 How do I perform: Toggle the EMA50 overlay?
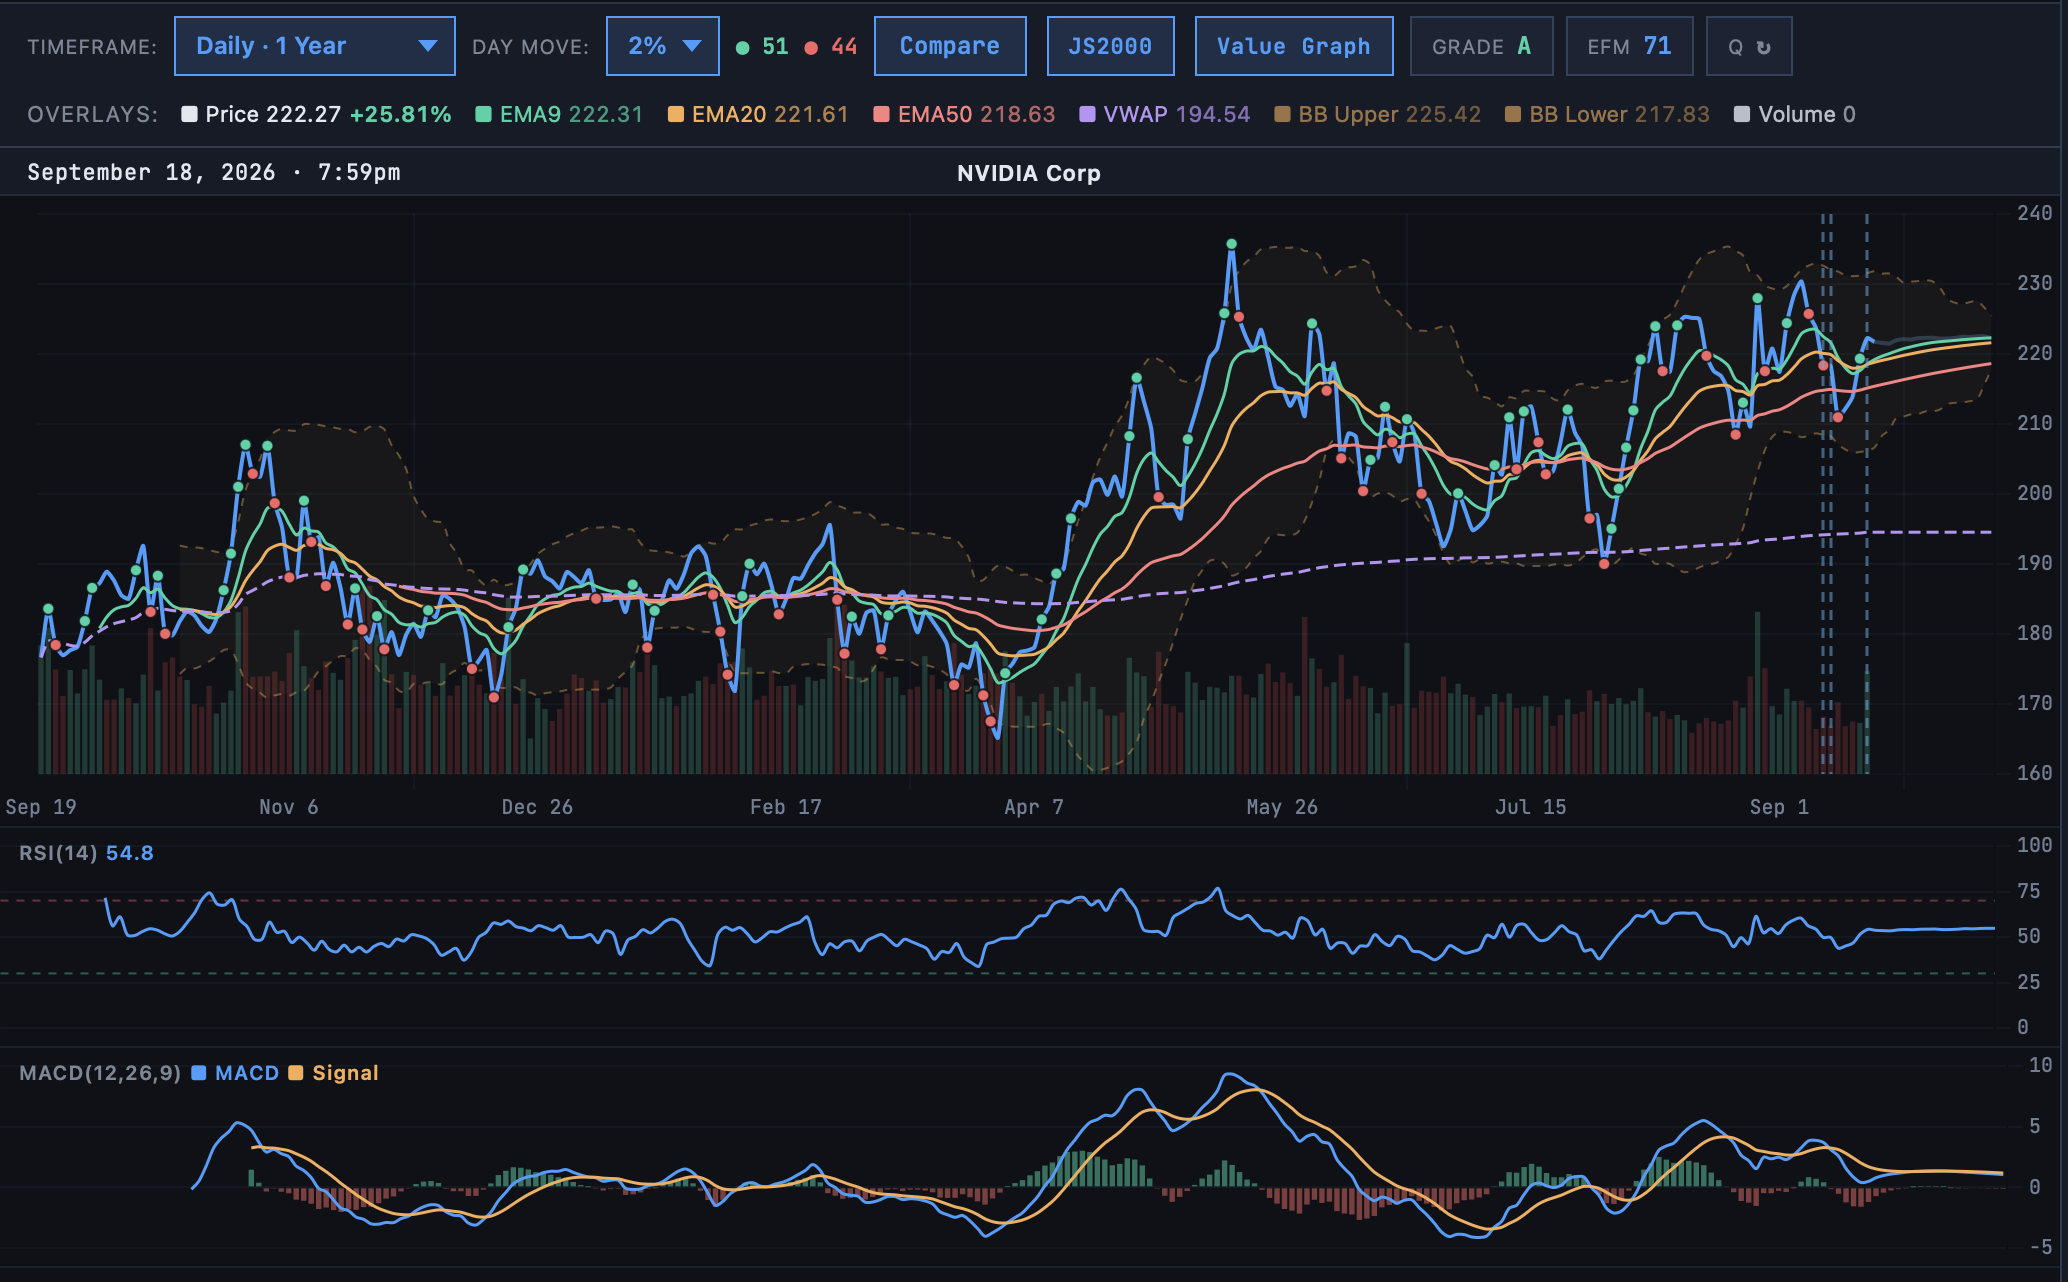(964, 114)
